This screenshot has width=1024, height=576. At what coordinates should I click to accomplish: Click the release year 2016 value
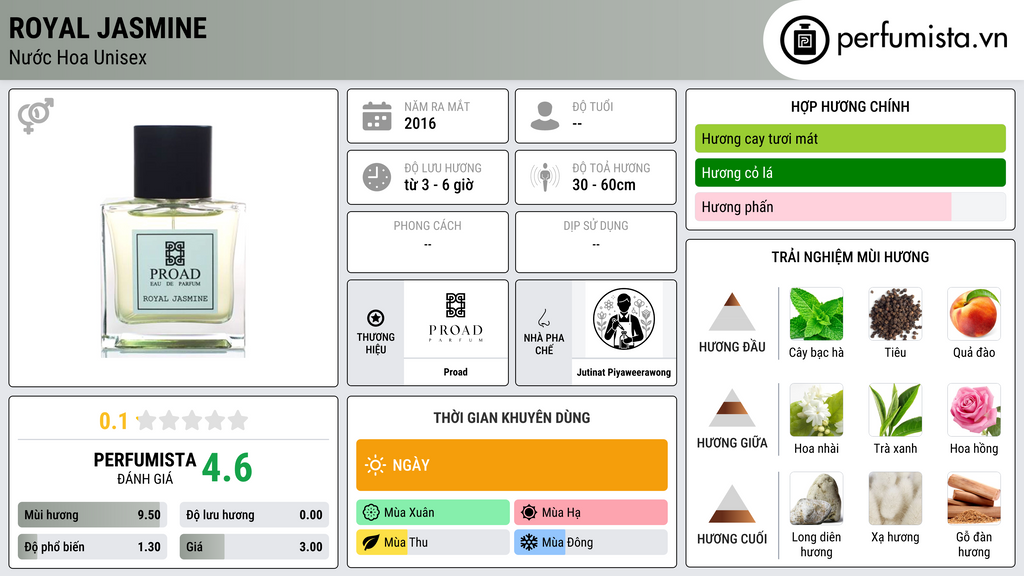[x=420, y=123]
